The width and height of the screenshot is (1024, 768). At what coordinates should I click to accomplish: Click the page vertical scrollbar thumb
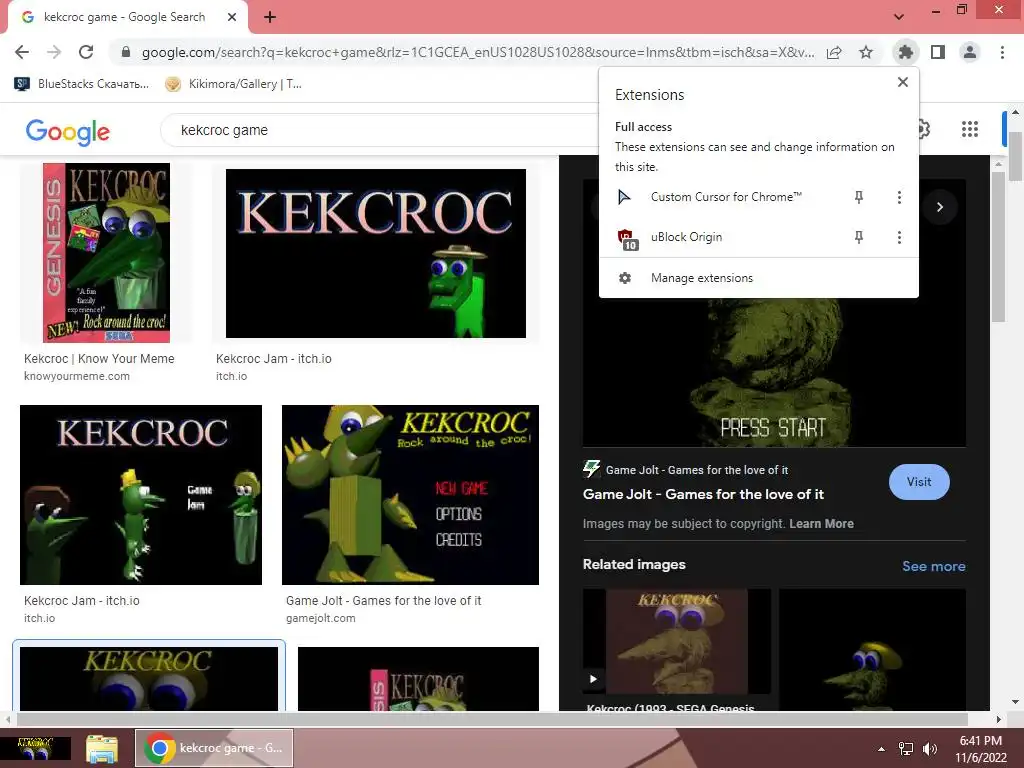pyautogui.click(x=1015, y=157)
